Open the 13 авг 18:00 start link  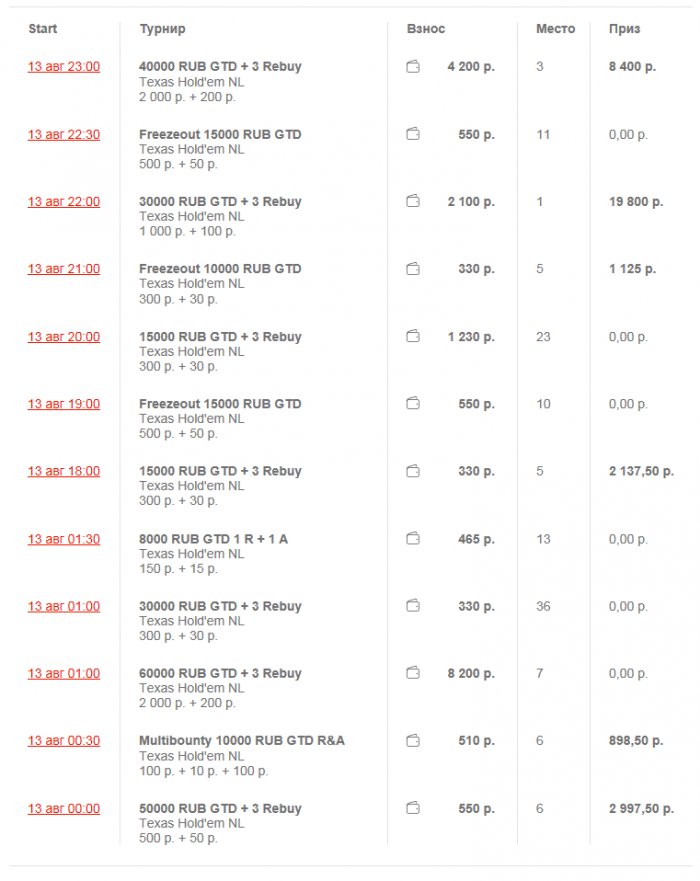coord(64,471)
